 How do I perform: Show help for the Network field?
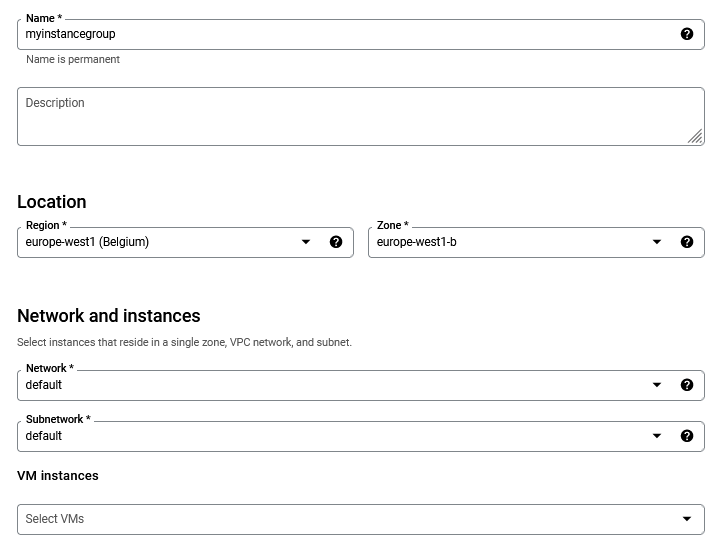[x=687, y=385]
